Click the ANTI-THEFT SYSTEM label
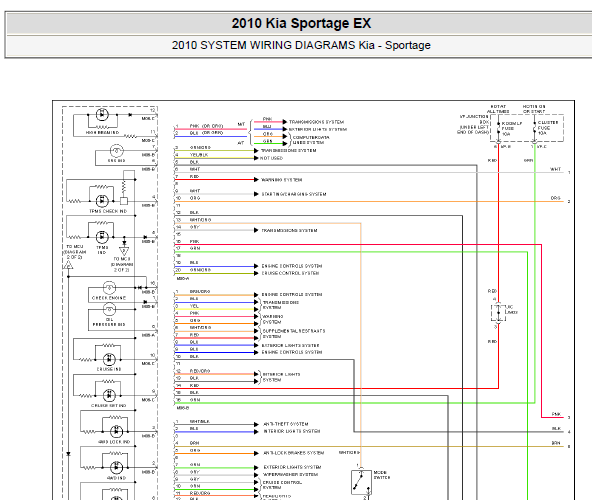 tap(285, 424)
